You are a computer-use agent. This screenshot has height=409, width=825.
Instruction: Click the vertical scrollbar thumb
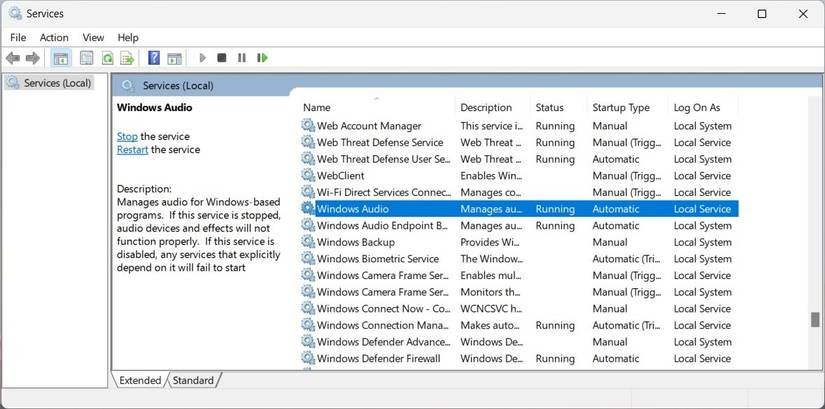click(x=815, y=320)
